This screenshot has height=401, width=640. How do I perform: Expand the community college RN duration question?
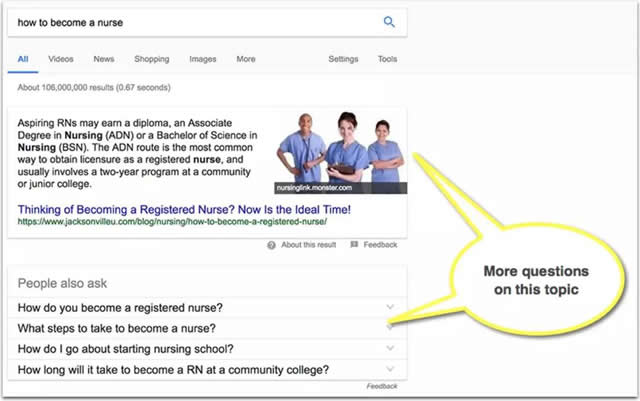[x=390, y=369]
